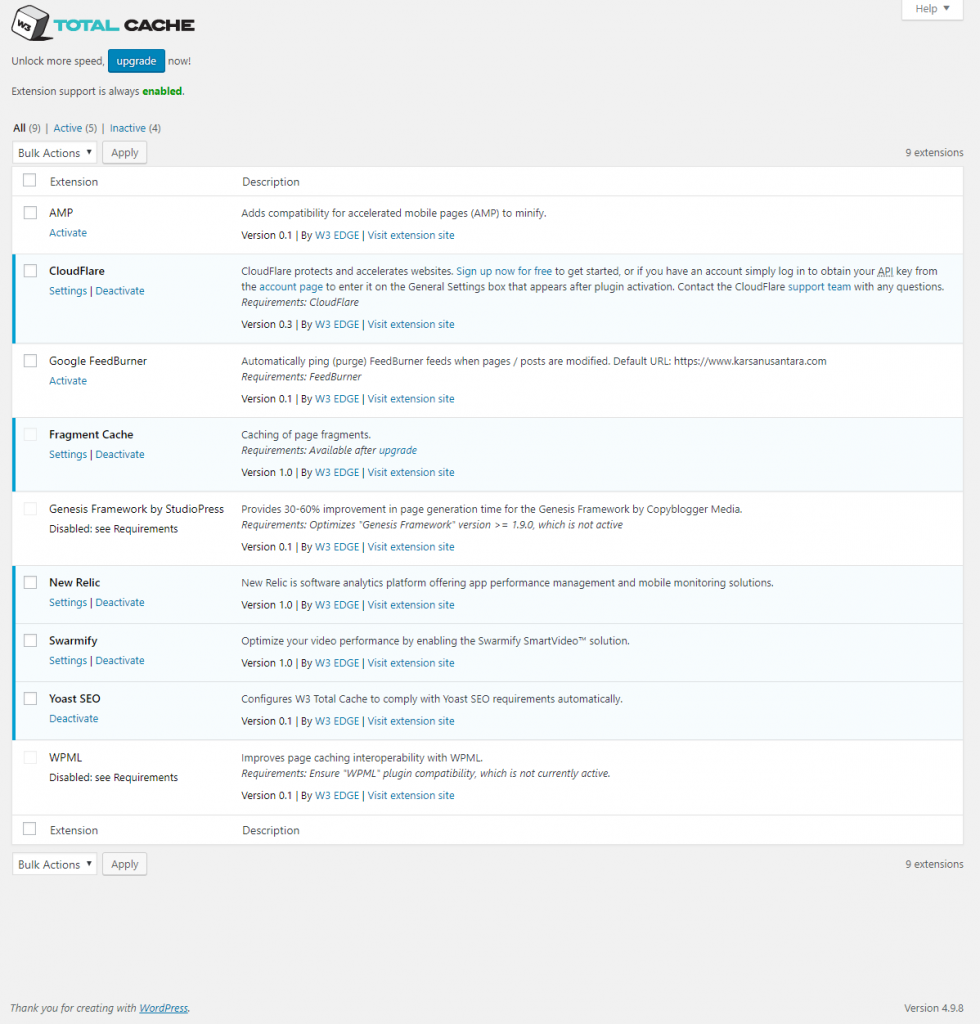The height and width of the screenshot is (1024, 980).
Task: Select the CloudFlare extension checkbox
Action: (30, 271)
